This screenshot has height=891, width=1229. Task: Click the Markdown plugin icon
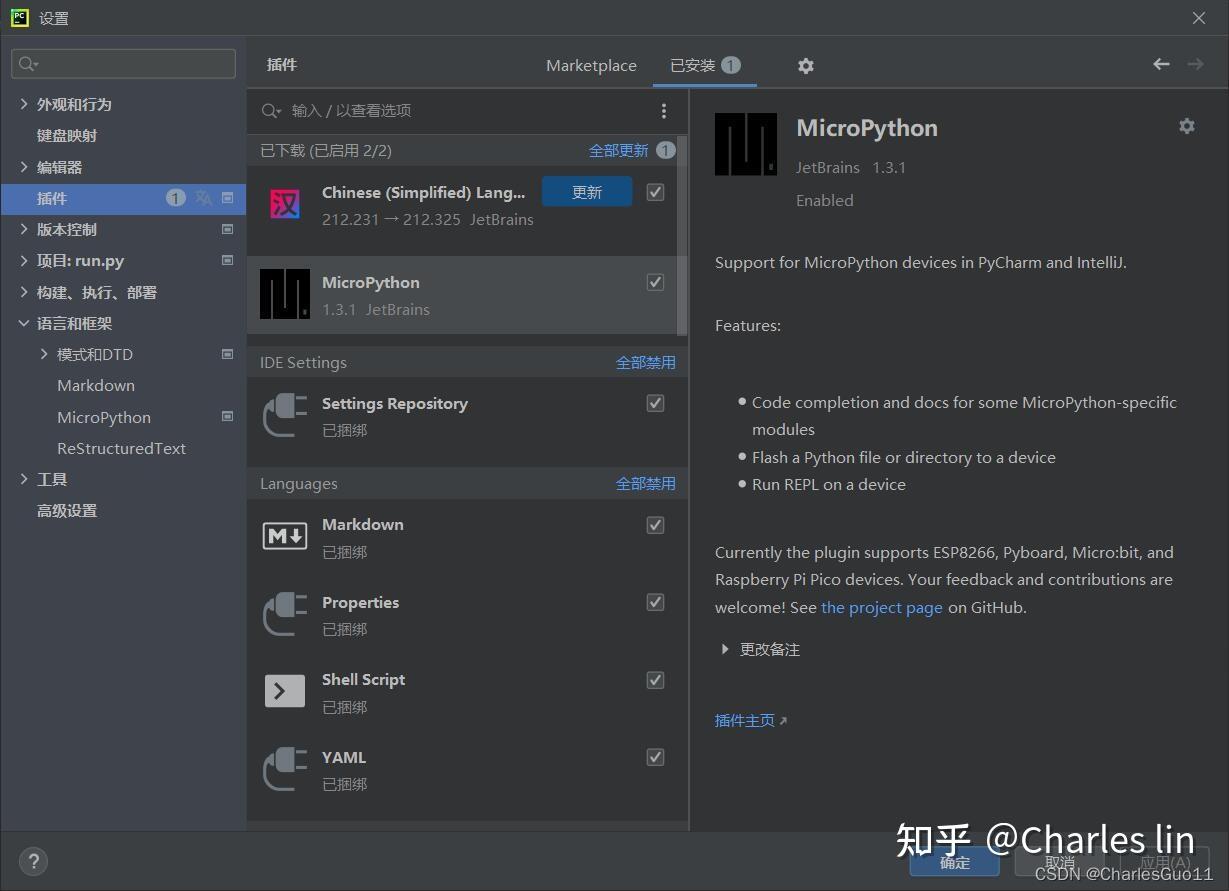(x=284, y=536)
